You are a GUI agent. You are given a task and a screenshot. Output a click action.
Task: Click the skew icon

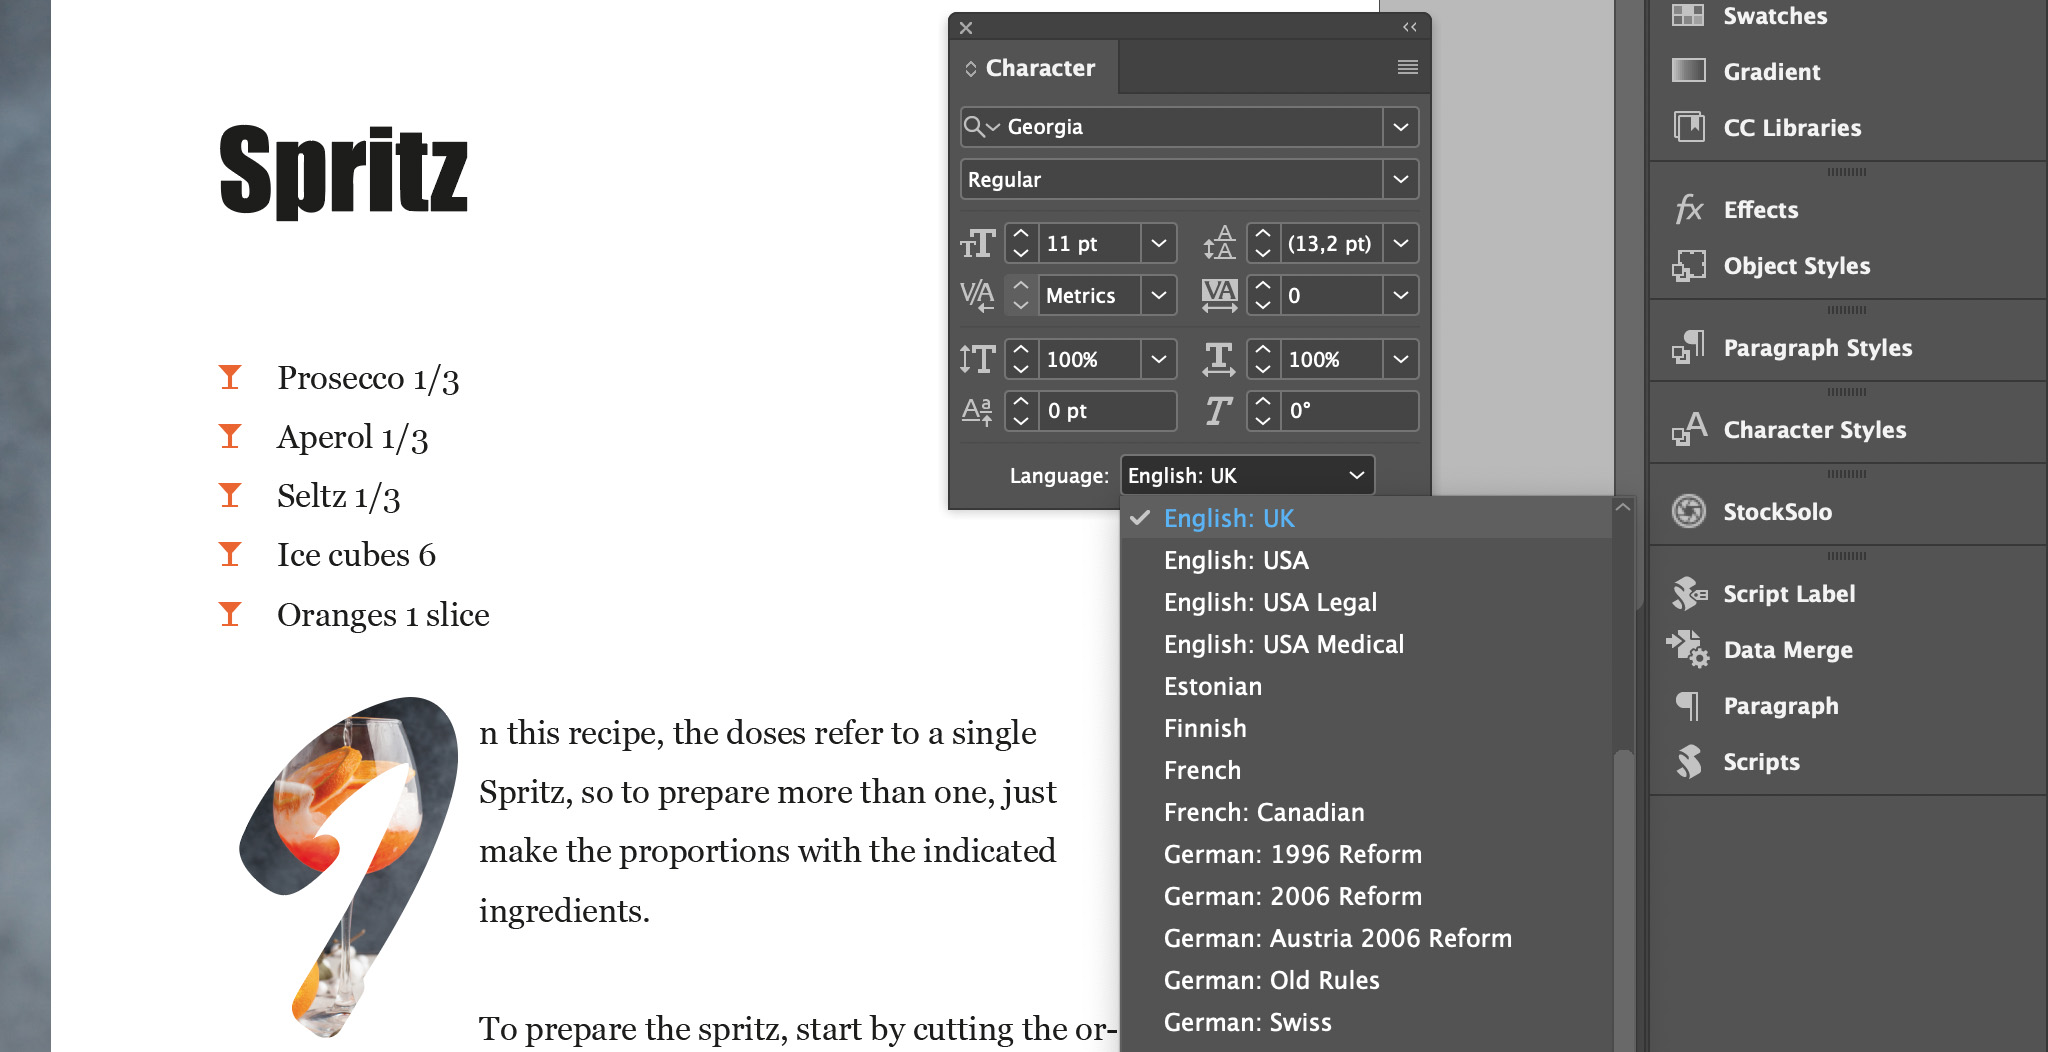[x=1219, y=411]
